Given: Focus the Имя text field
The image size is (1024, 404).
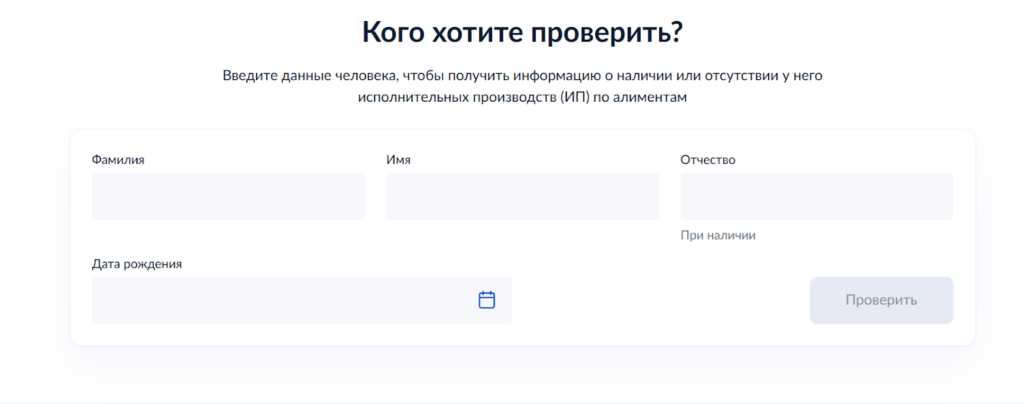Looking at the screenshot, I should pos(522,196).
